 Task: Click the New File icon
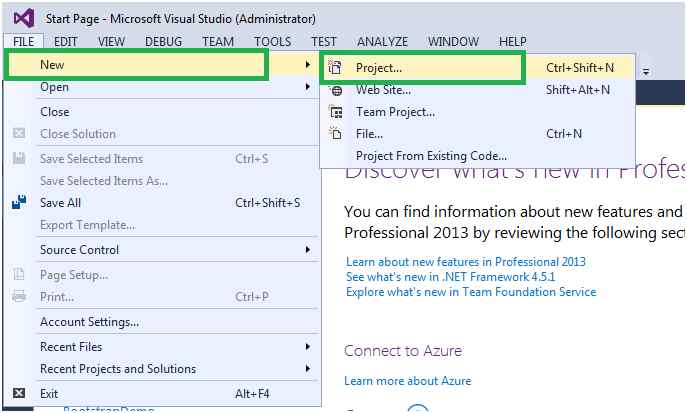click(x=336, y=134)
